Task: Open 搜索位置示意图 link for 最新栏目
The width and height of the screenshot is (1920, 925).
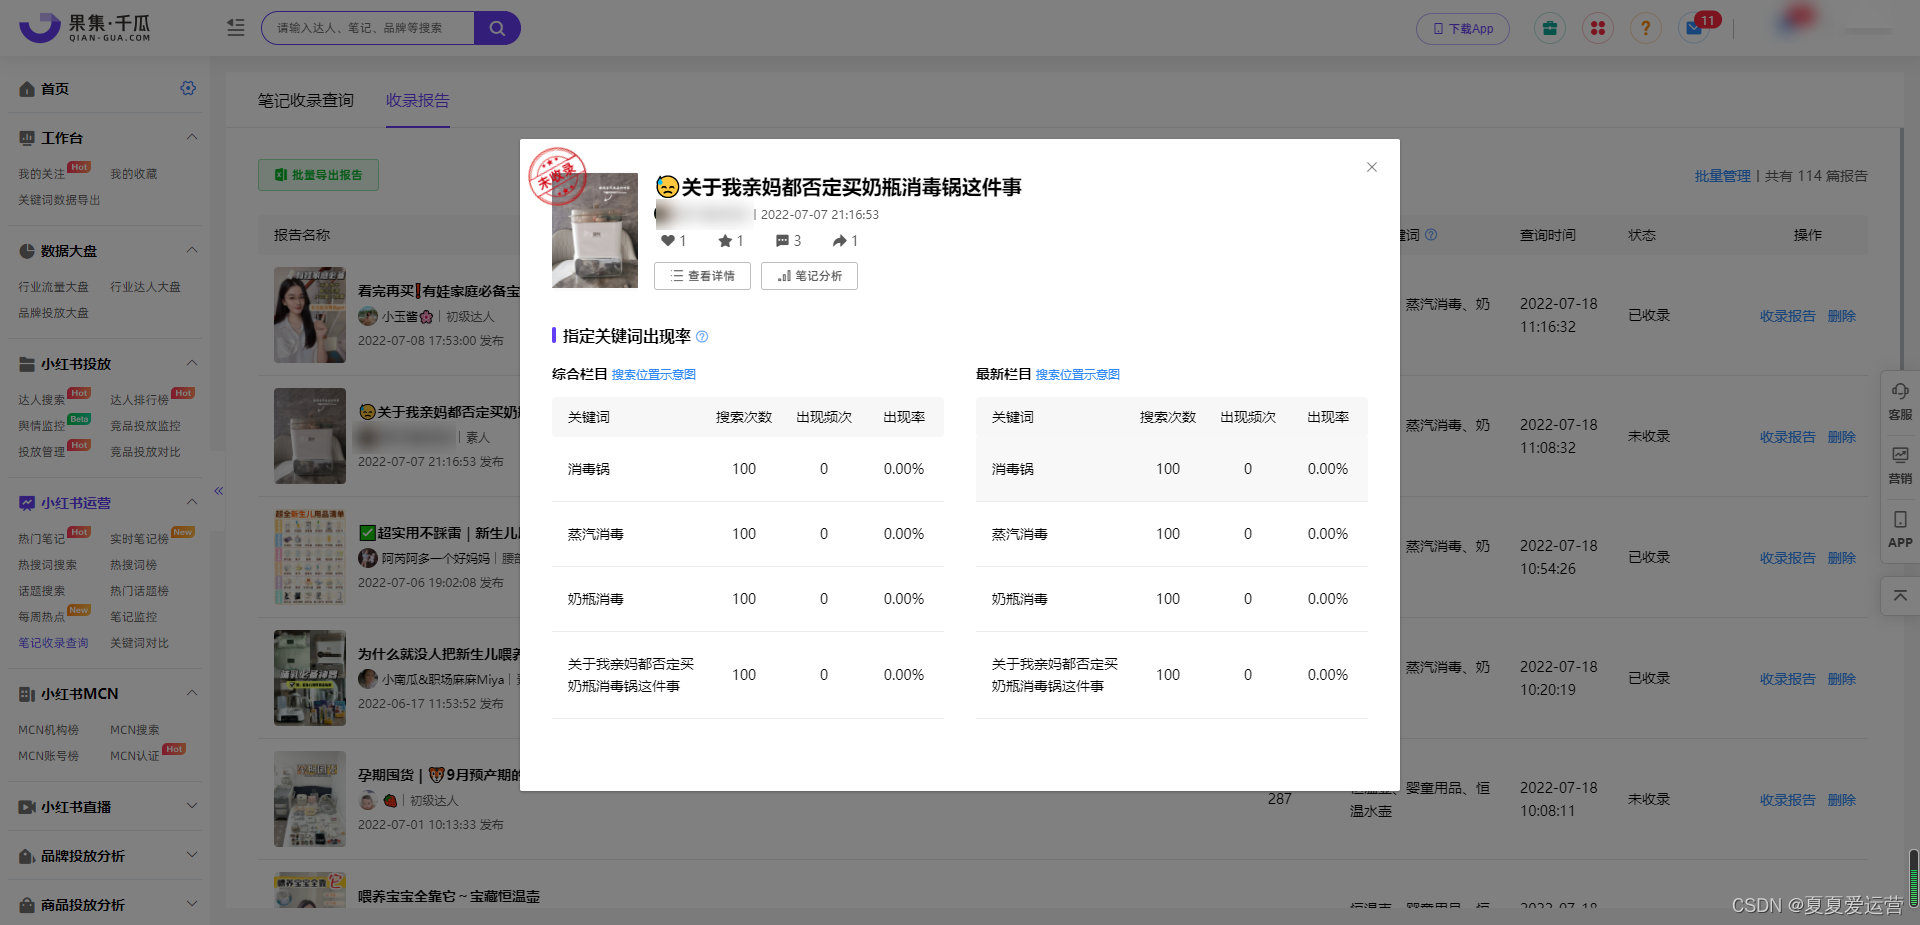Action: point(1078,375)
